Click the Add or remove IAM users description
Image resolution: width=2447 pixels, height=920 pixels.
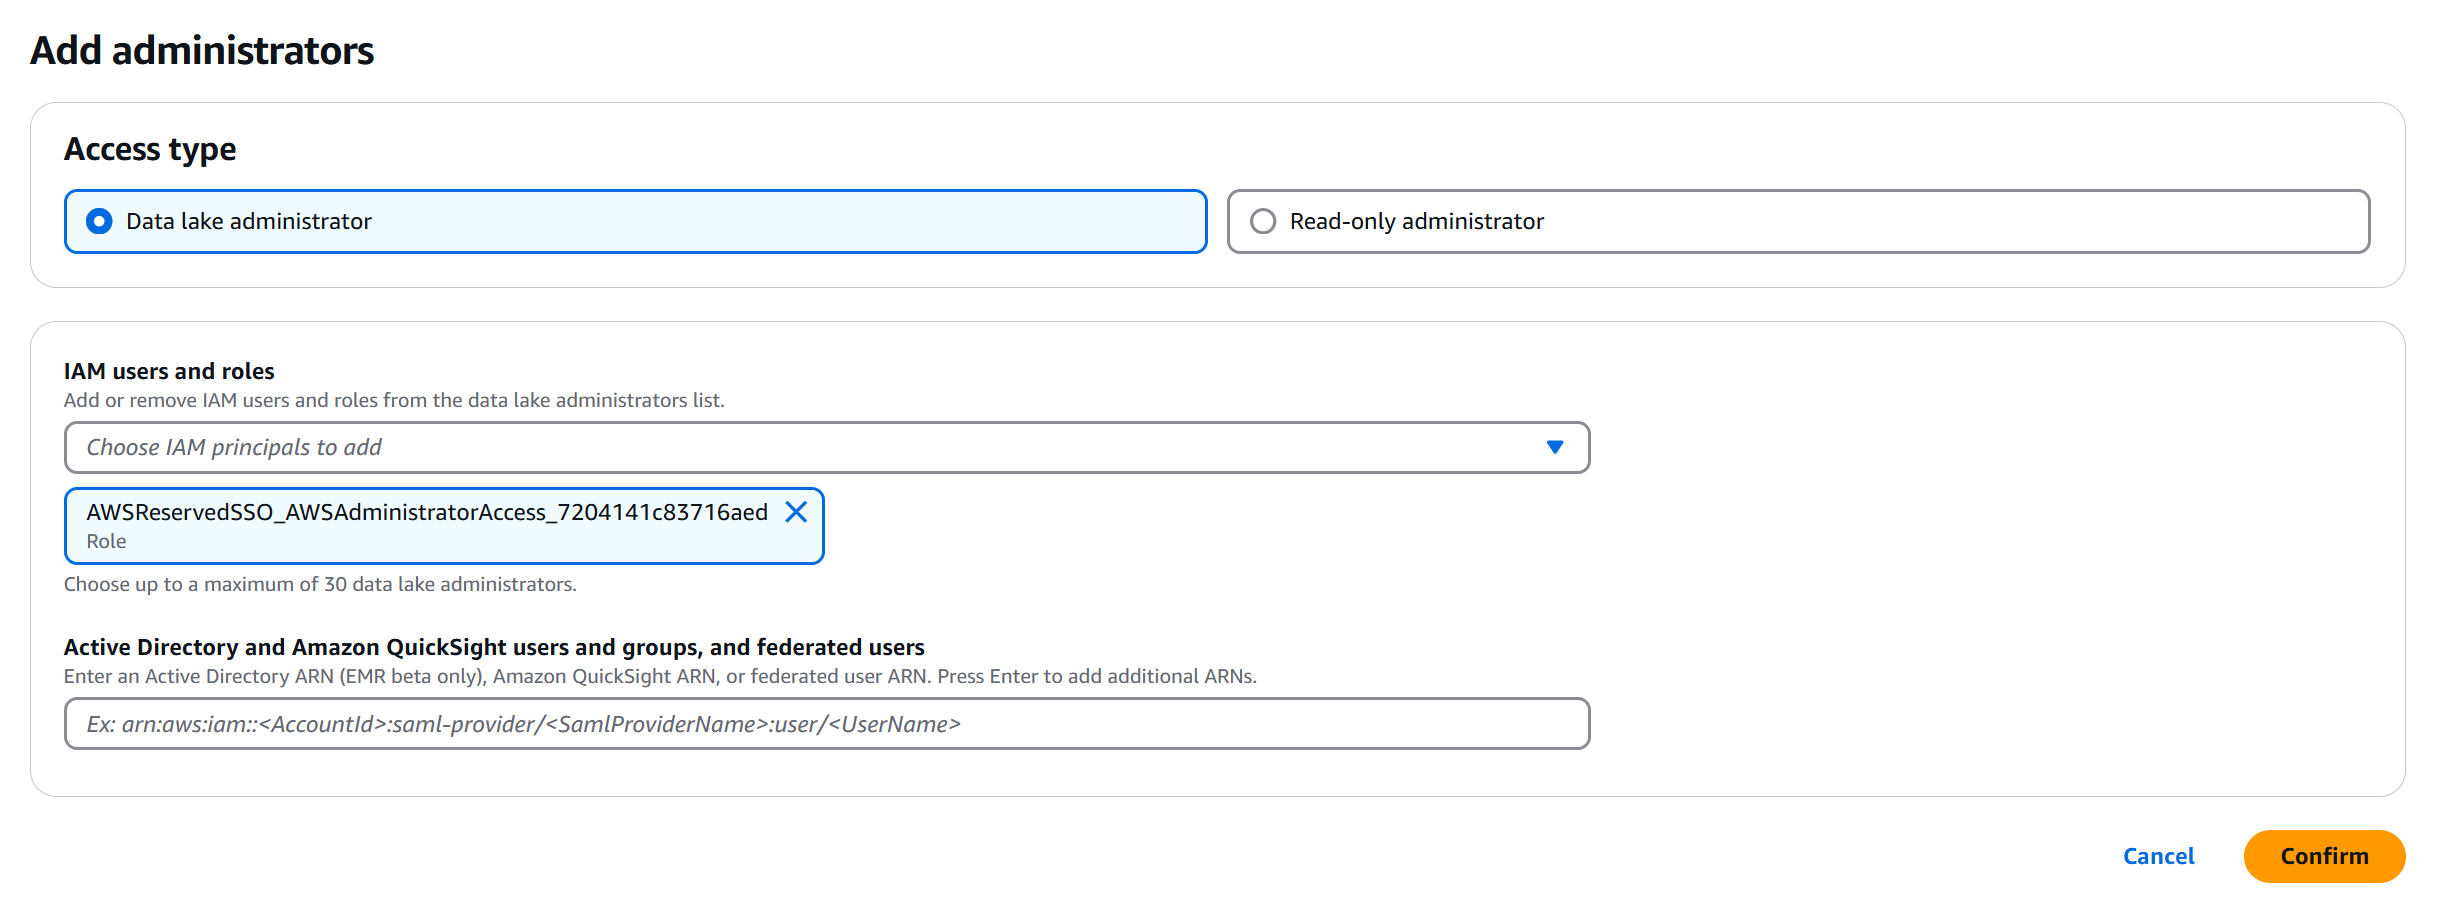pos(394,400)
